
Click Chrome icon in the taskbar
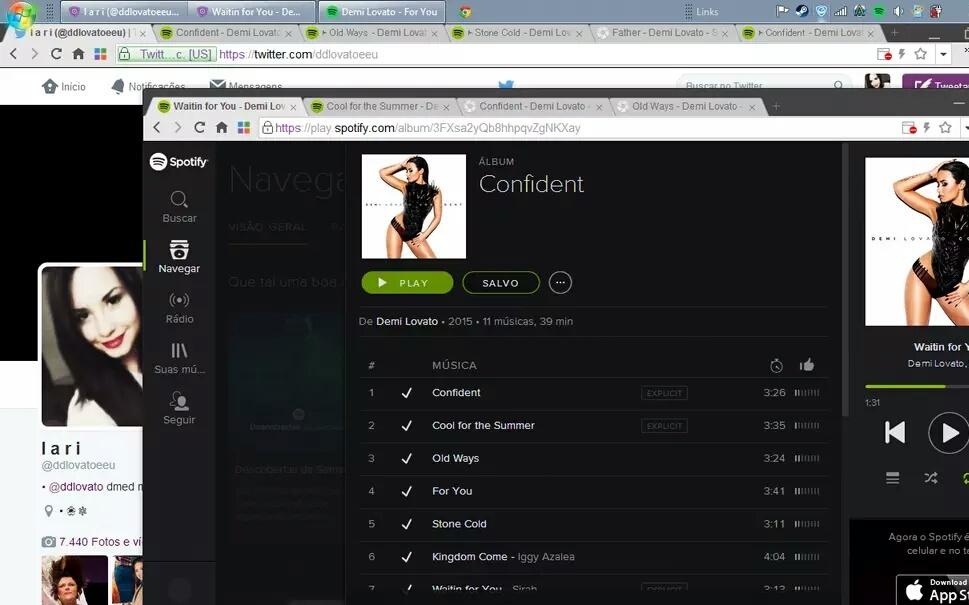pos(466,11)
